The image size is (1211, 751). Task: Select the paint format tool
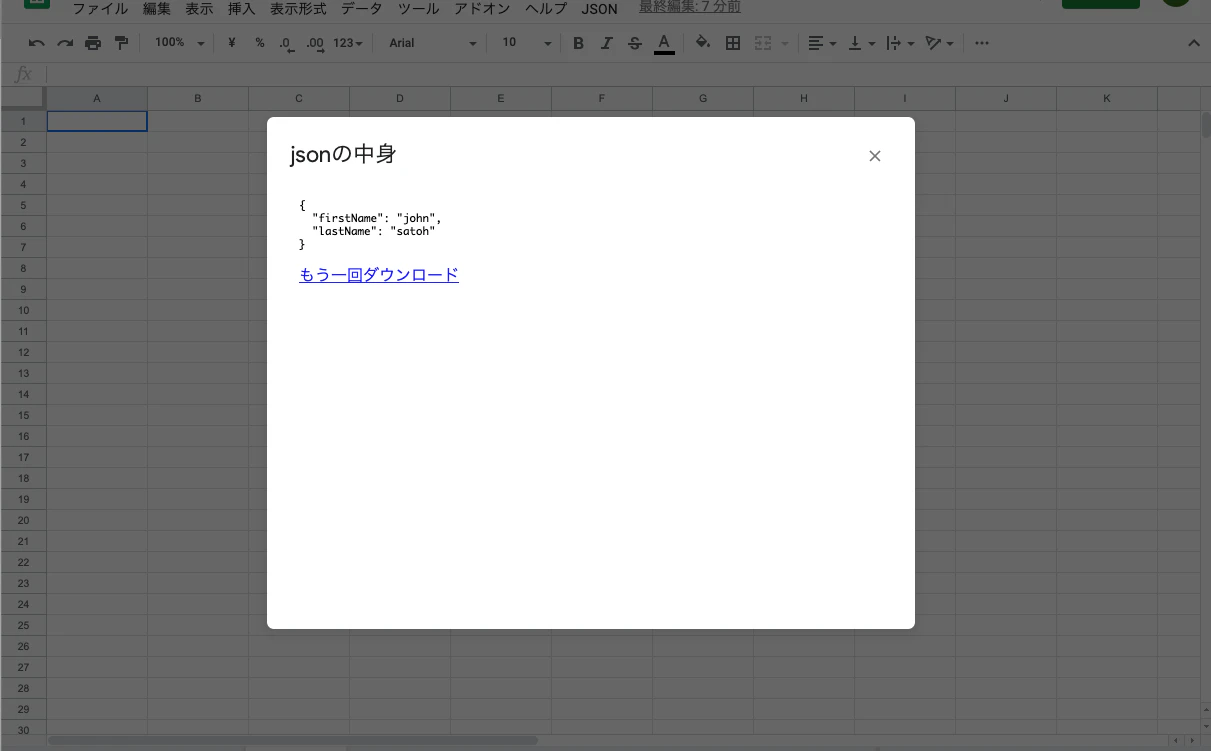(x=121, y=43)
